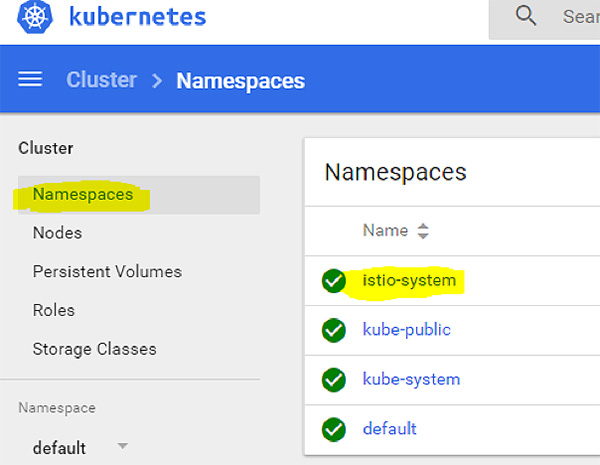Navigate to Storage Classes
The image size is (600, 465).
pos(94,349)
